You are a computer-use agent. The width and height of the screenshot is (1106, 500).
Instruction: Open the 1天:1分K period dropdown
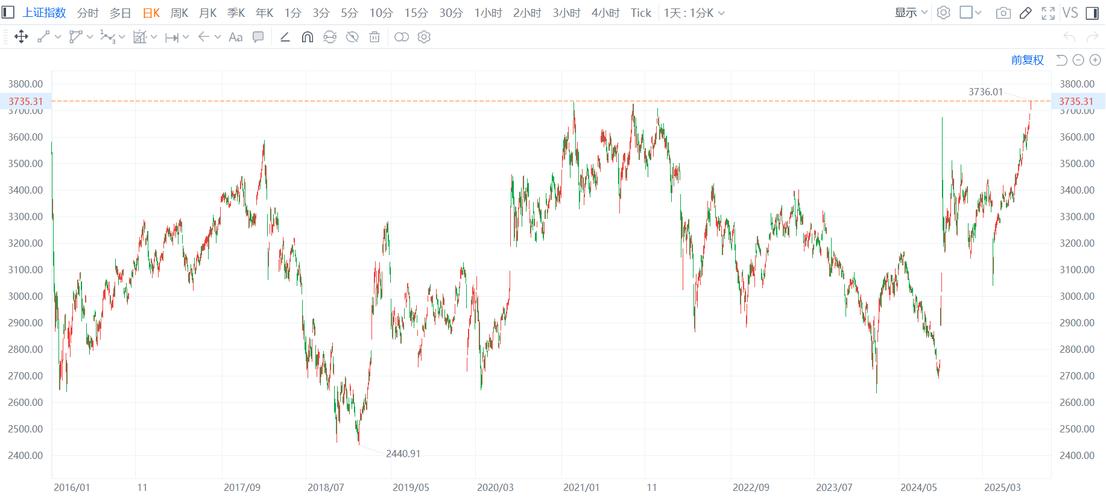[x=694, y=13]
